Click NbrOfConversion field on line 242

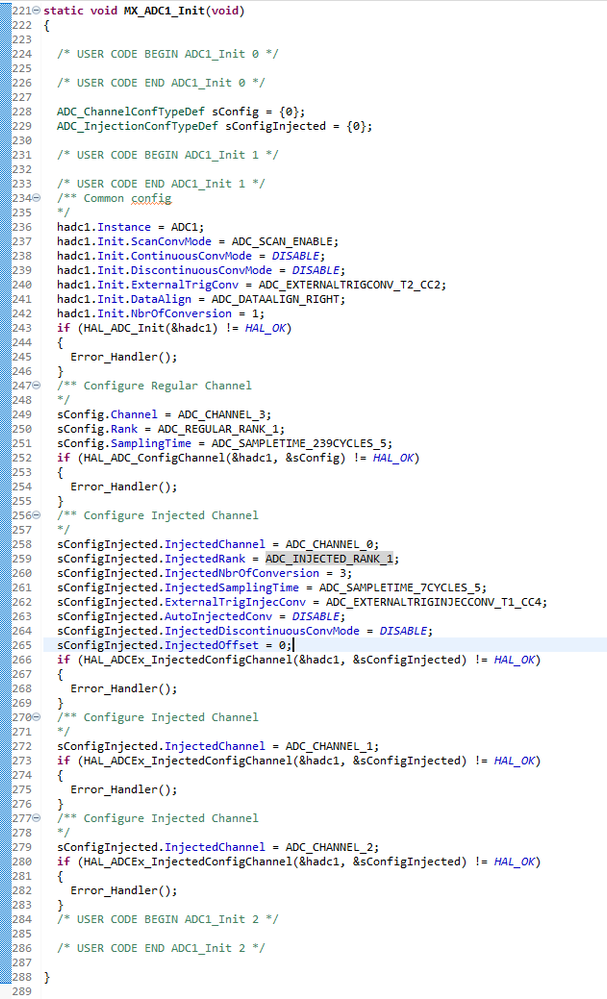tap(181, 313)
